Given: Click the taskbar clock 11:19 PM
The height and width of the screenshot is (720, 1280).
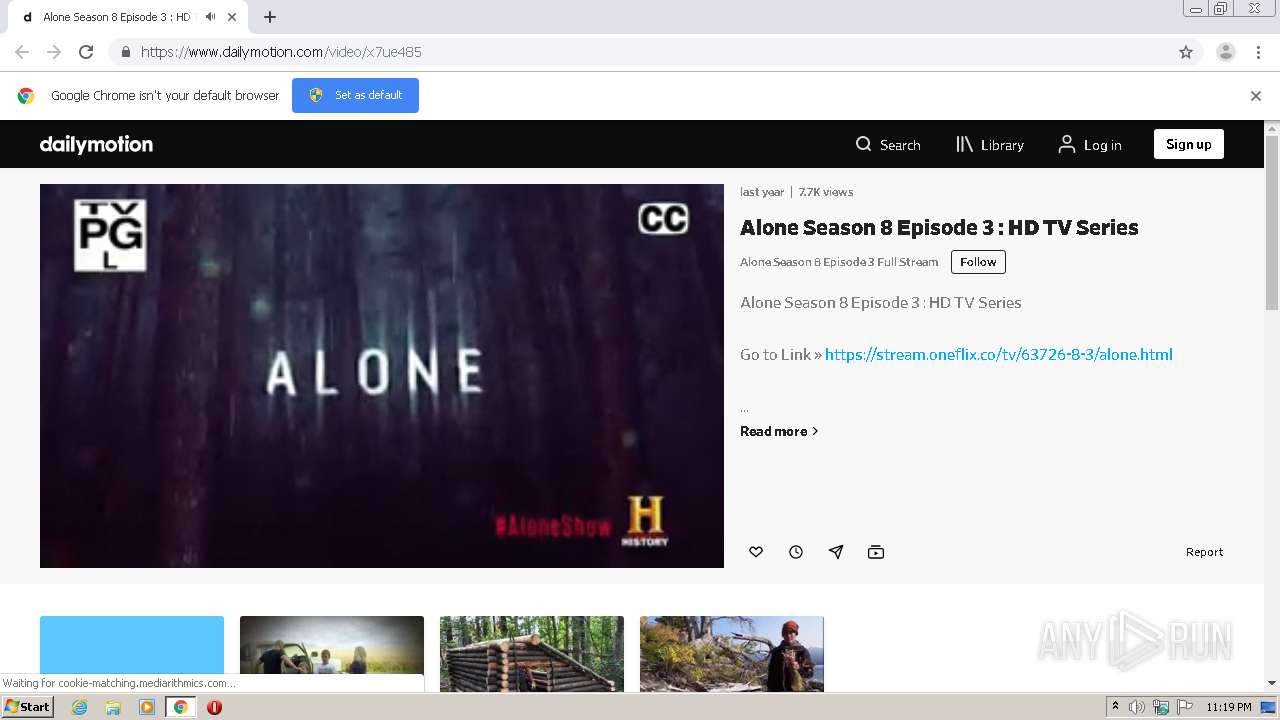Looking at the screenshot, I should click(x=1229, y=707).
